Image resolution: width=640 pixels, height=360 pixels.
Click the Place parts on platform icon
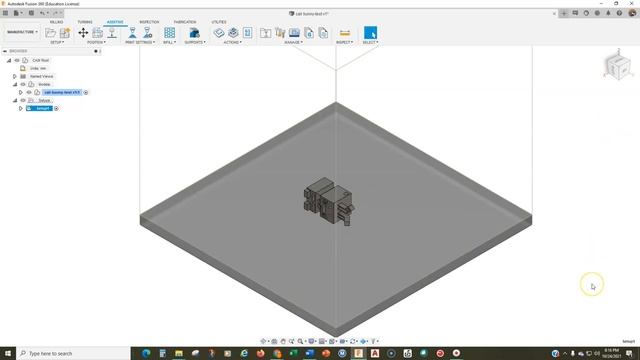click(x=112, y=33)
